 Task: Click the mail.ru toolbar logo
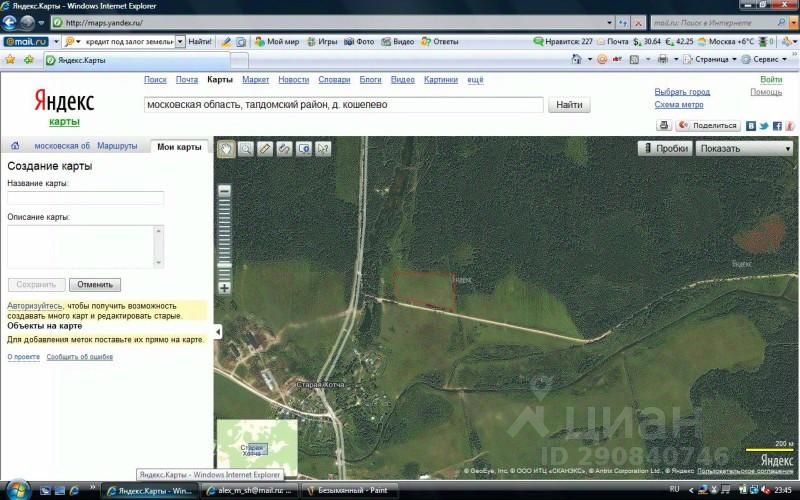[x=26, y=41]
